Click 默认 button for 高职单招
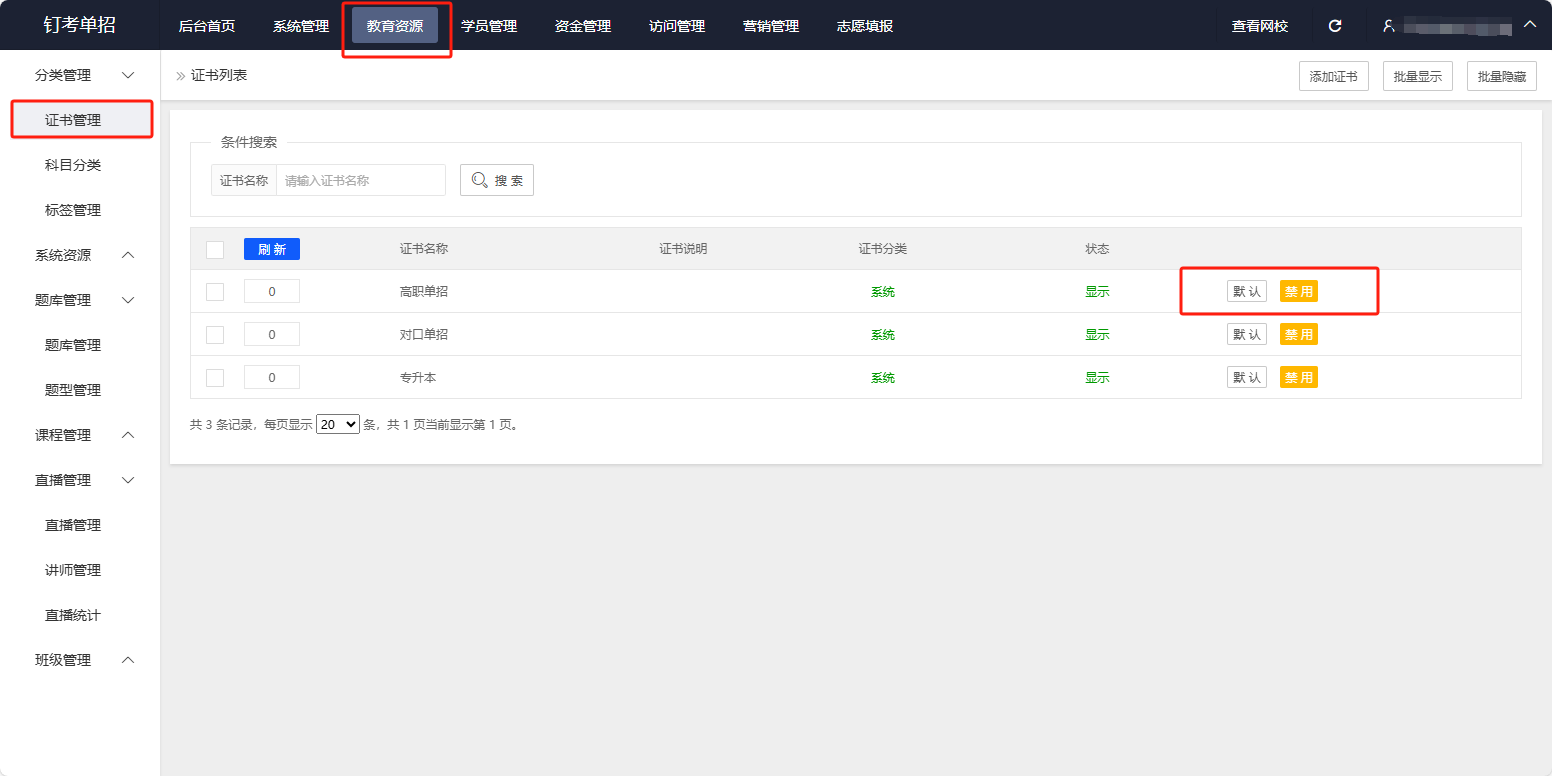Viewport: 1552px width, 776px height. (x=1247, y=292)
